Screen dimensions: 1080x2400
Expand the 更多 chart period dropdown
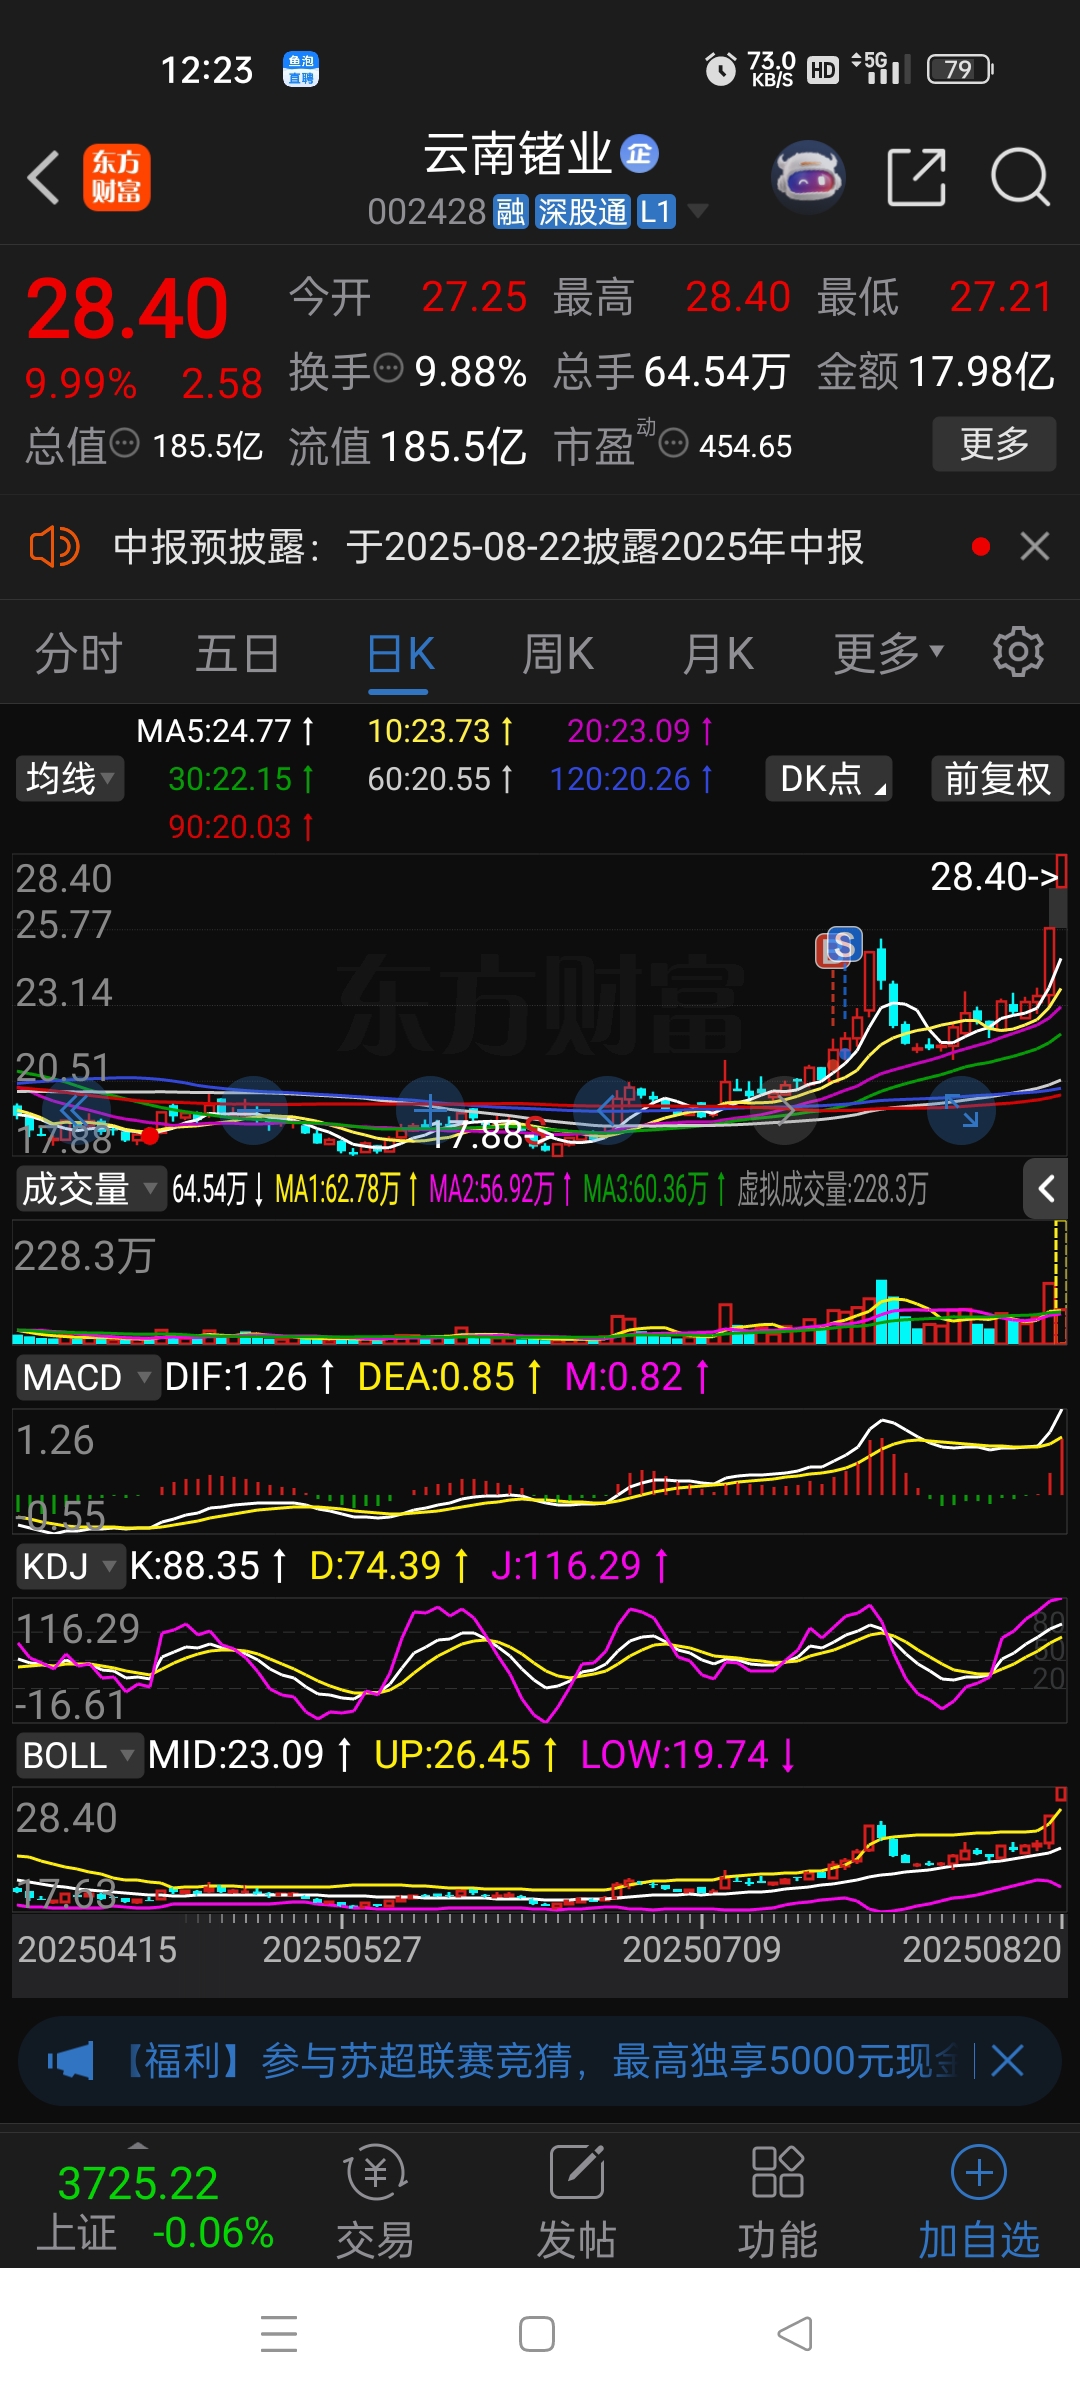click(889, 653)
